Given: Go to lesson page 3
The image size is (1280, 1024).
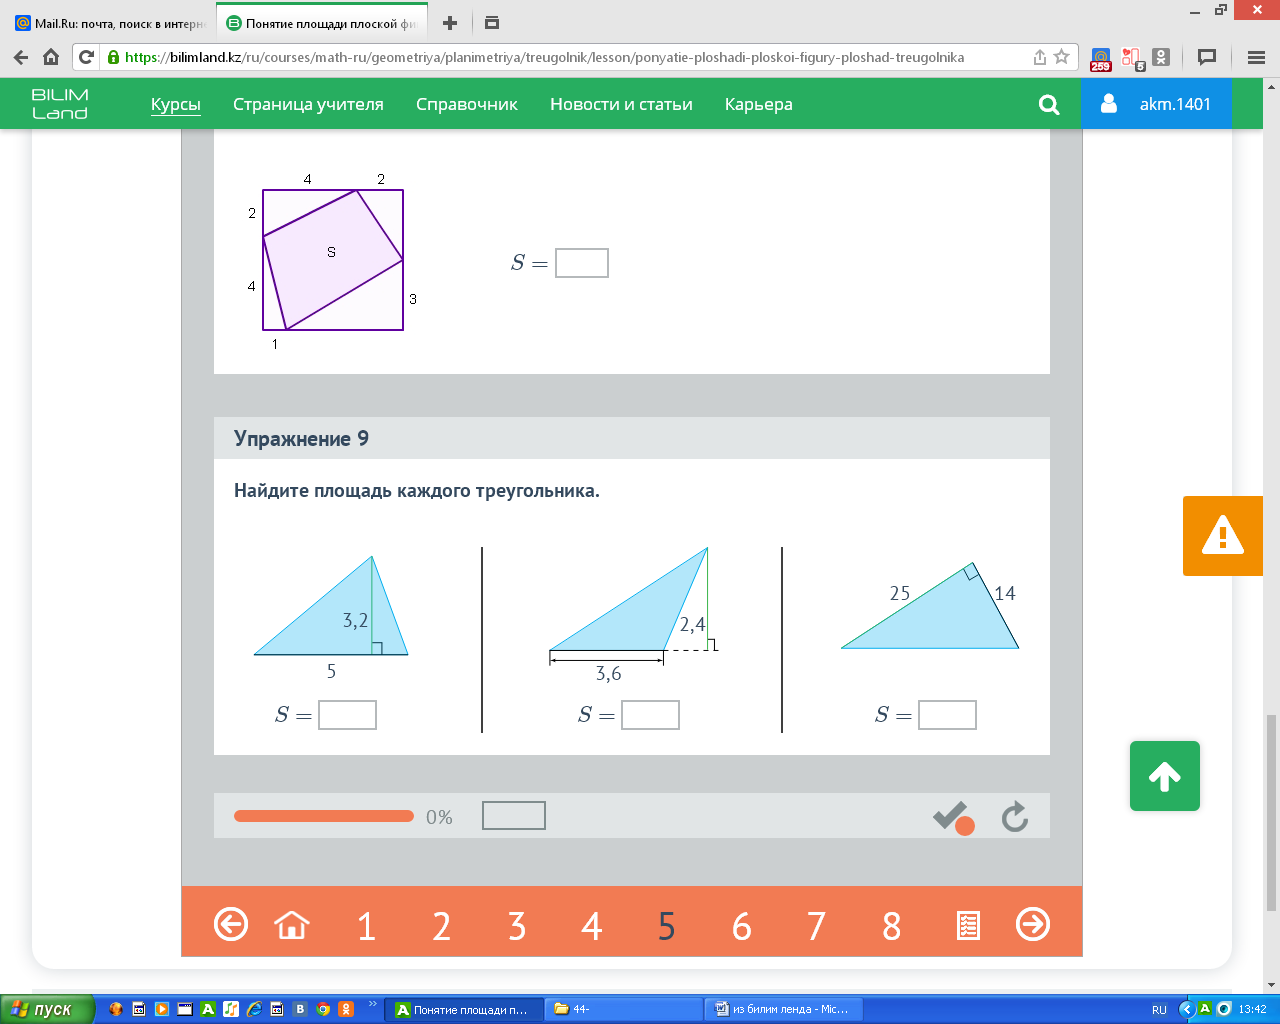Looking at the screenshot, I should (517, 926).
